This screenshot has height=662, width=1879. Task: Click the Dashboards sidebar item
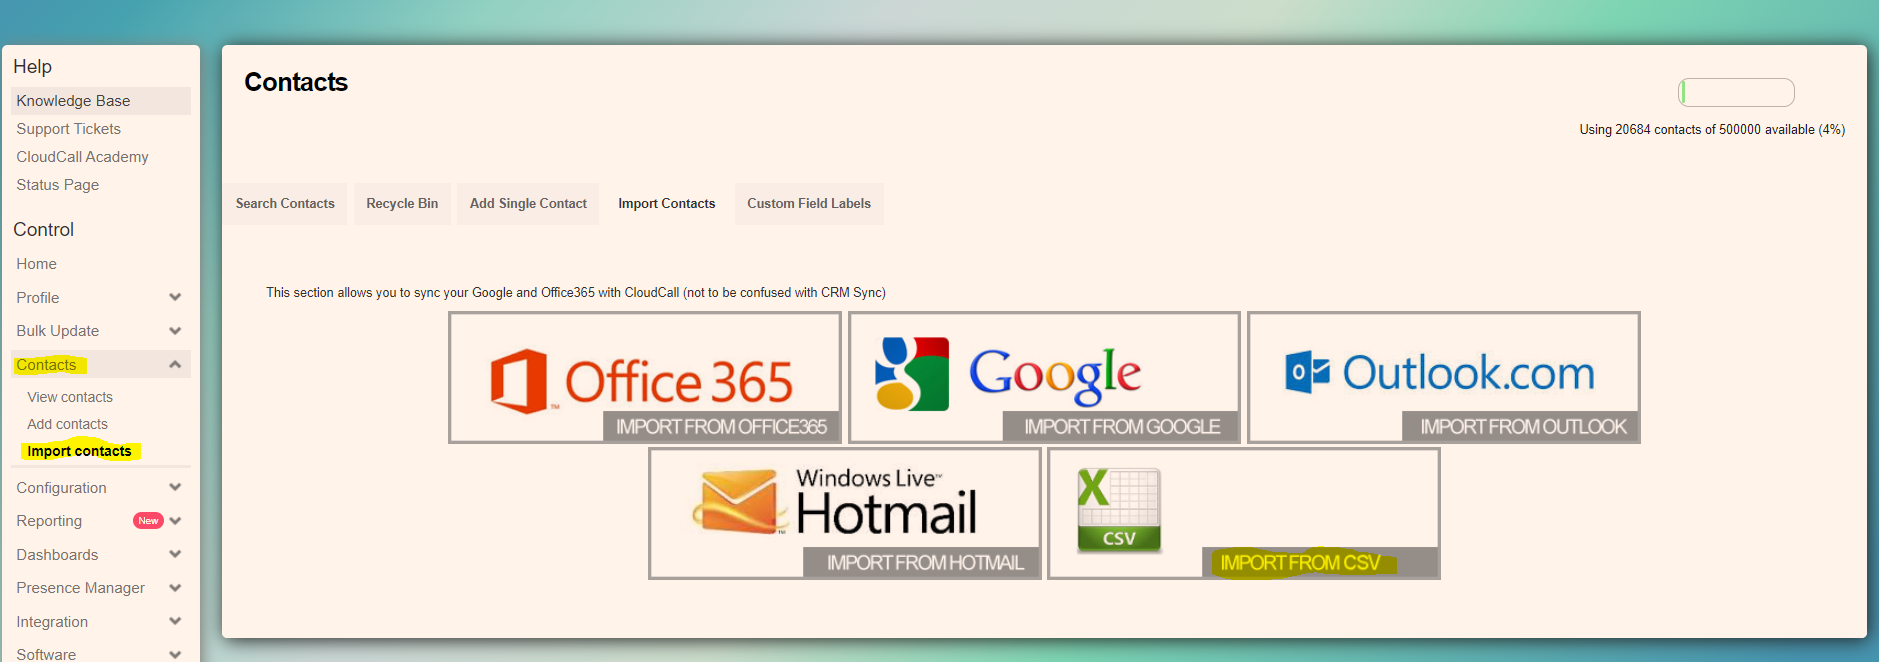click(x=57, y=555)
